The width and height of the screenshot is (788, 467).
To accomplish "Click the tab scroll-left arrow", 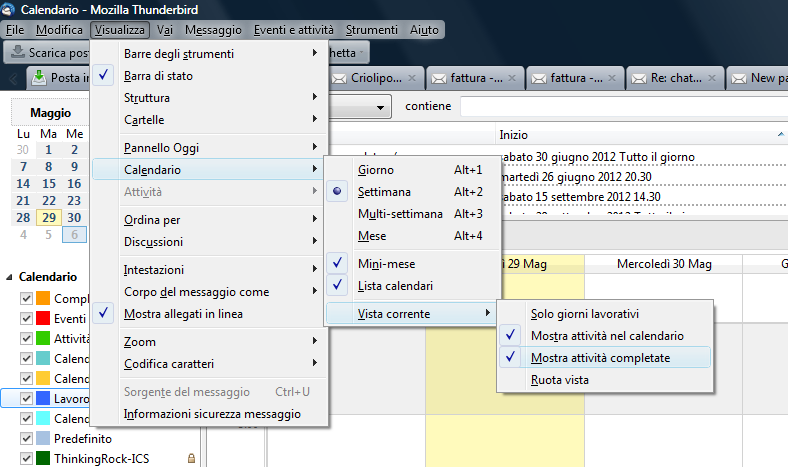I will [x=14, y=78].
